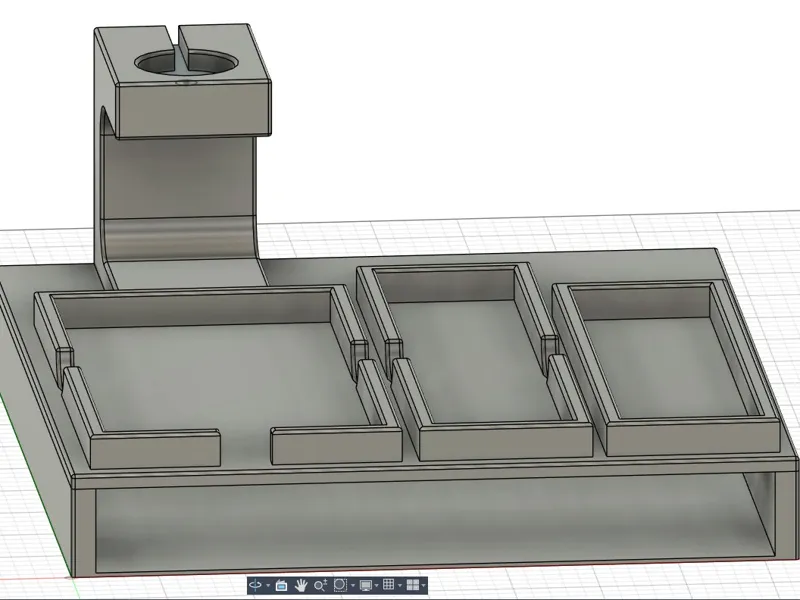Select the Zoom magnifier tool
This screenshot has height=600, width=800.
coord(320,585)
